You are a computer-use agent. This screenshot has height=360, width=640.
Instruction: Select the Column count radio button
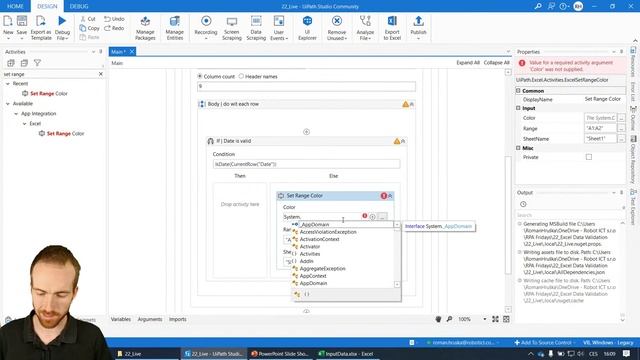[x=200, y=76]
